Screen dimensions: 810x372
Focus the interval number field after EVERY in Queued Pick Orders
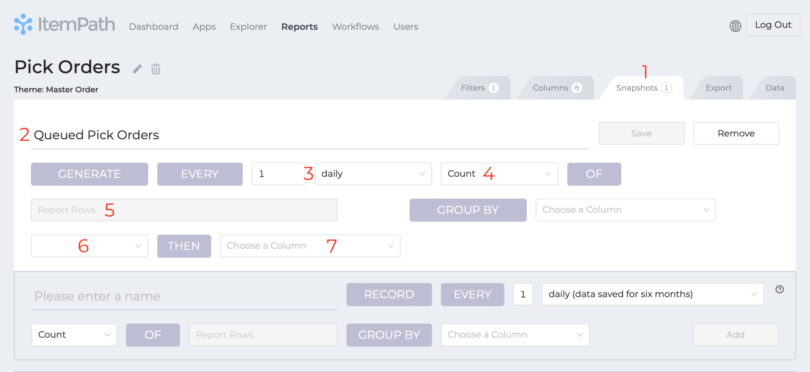pos(278,174)
